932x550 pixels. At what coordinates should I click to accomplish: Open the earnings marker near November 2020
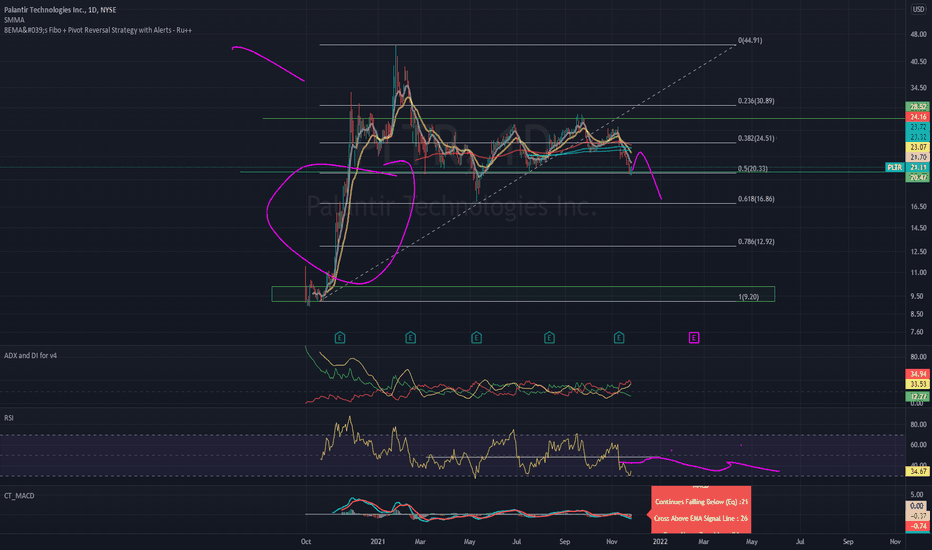(340, 338)
